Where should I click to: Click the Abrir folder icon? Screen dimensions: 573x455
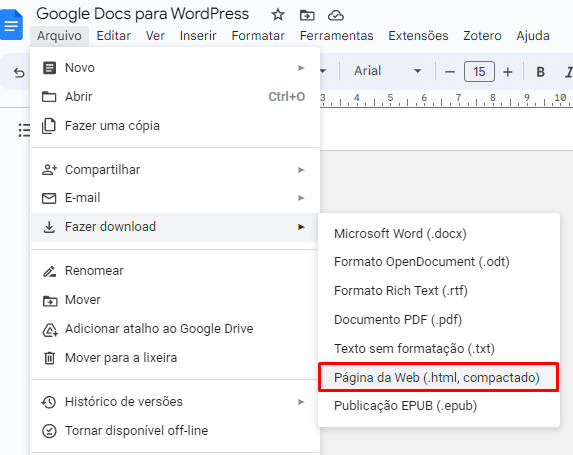[x=49, y=97]
